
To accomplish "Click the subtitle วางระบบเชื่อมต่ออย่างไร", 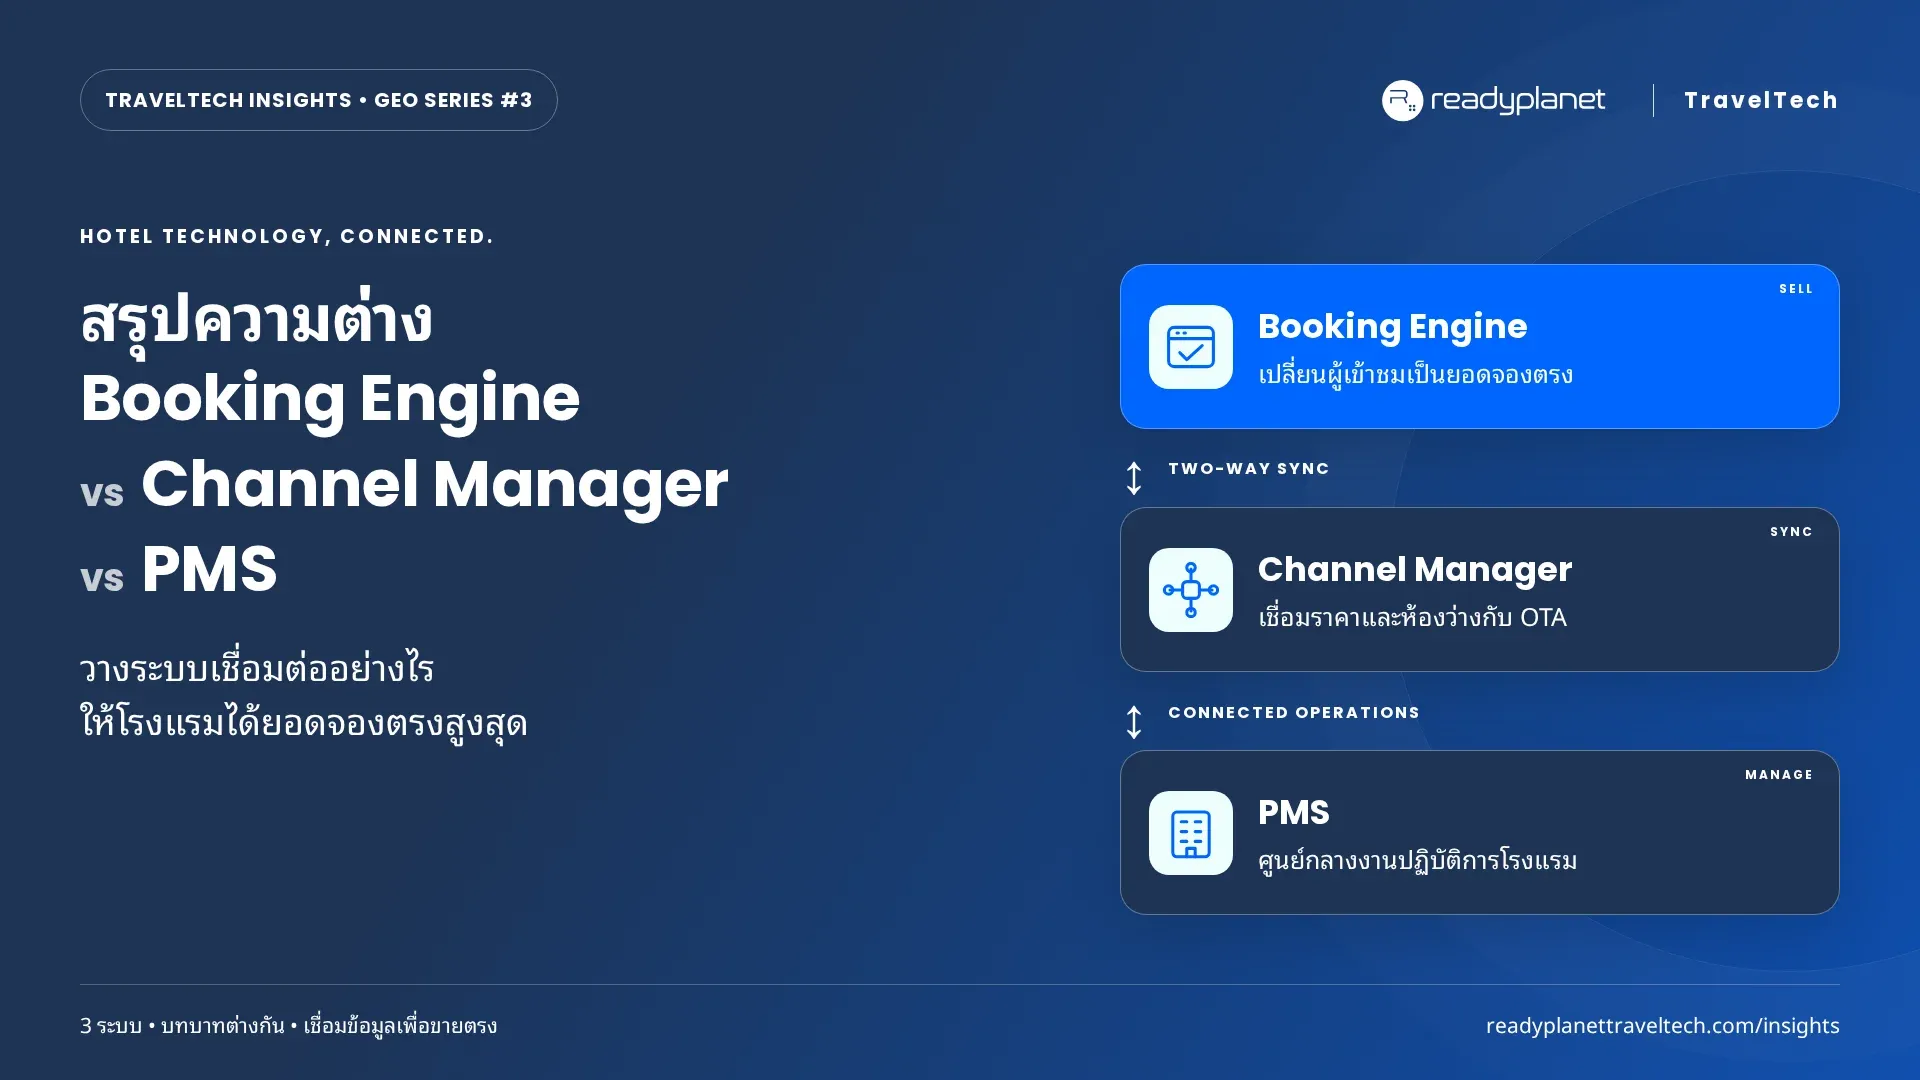I will [257, 667].
